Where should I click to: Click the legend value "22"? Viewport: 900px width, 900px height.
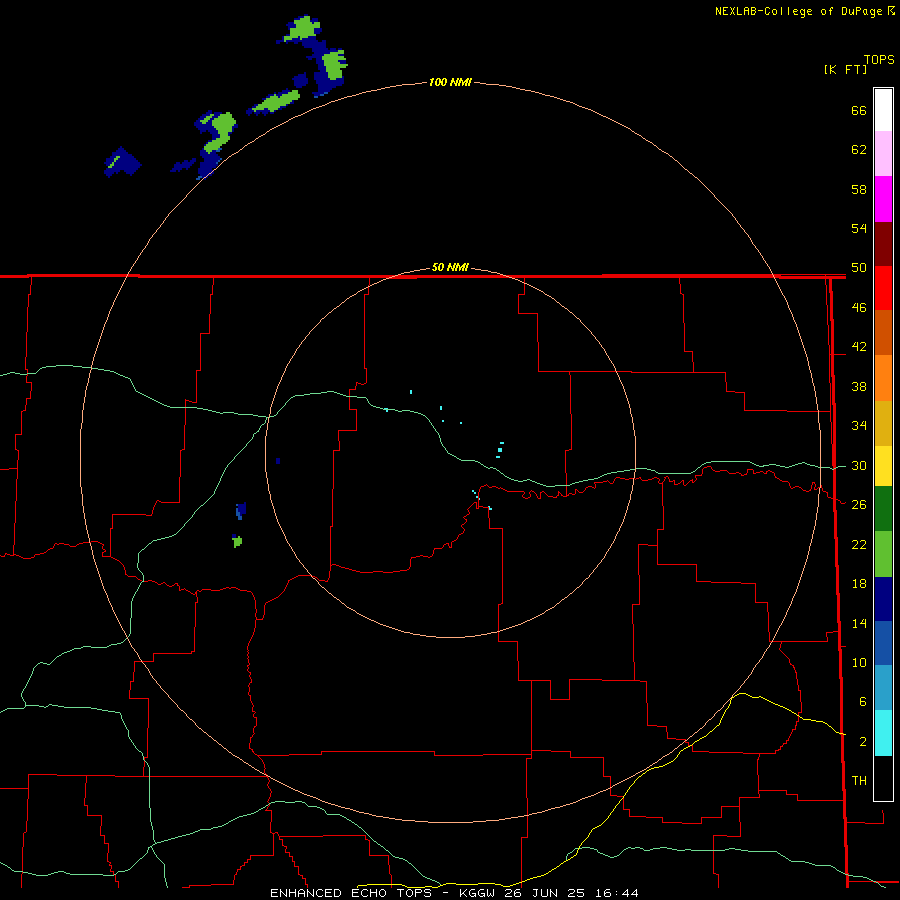(x=859, y=544)
